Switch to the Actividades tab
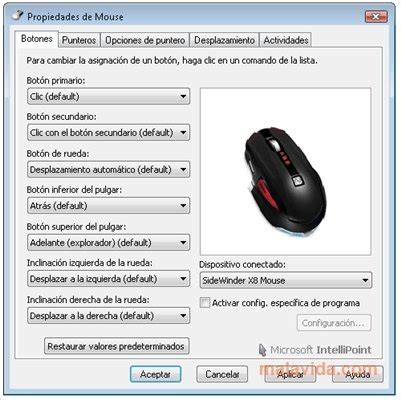 tap(286, 40)
